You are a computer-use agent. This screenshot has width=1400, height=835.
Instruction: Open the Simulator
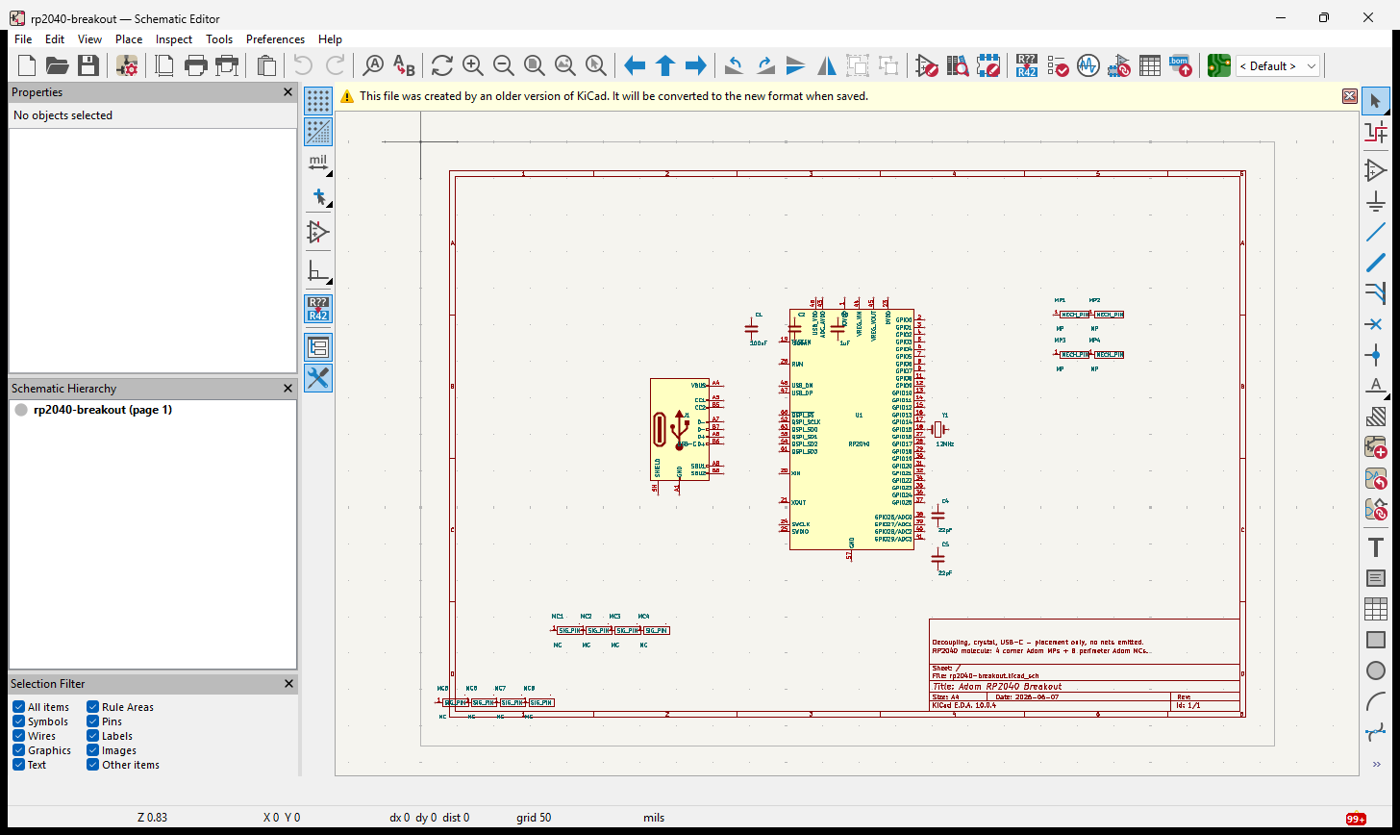pos(1088,66)
